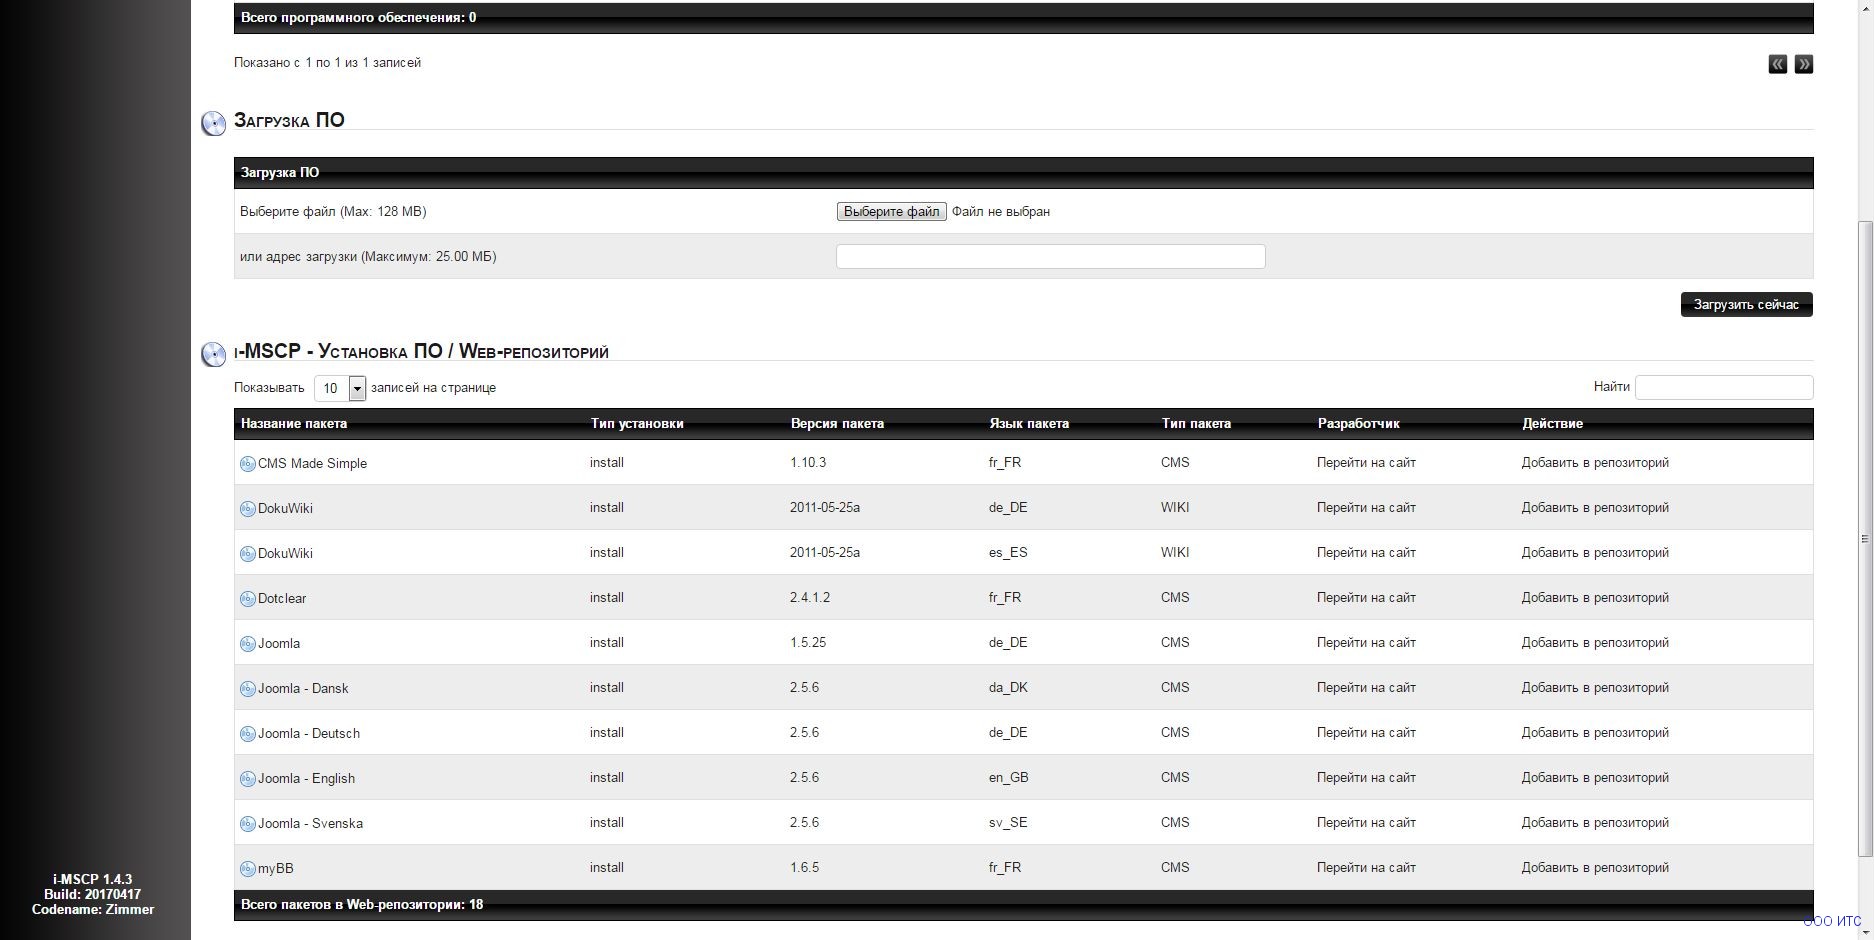Open developer site for DokuWiki de_DE

(1366, 507)
